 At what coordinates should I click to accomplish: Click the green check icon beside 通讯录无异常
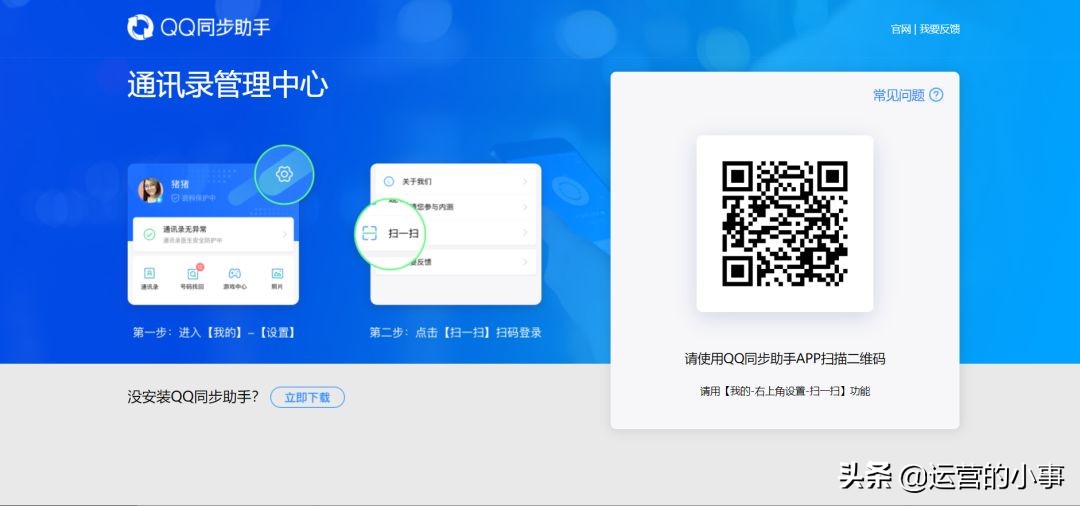point(149,234)
